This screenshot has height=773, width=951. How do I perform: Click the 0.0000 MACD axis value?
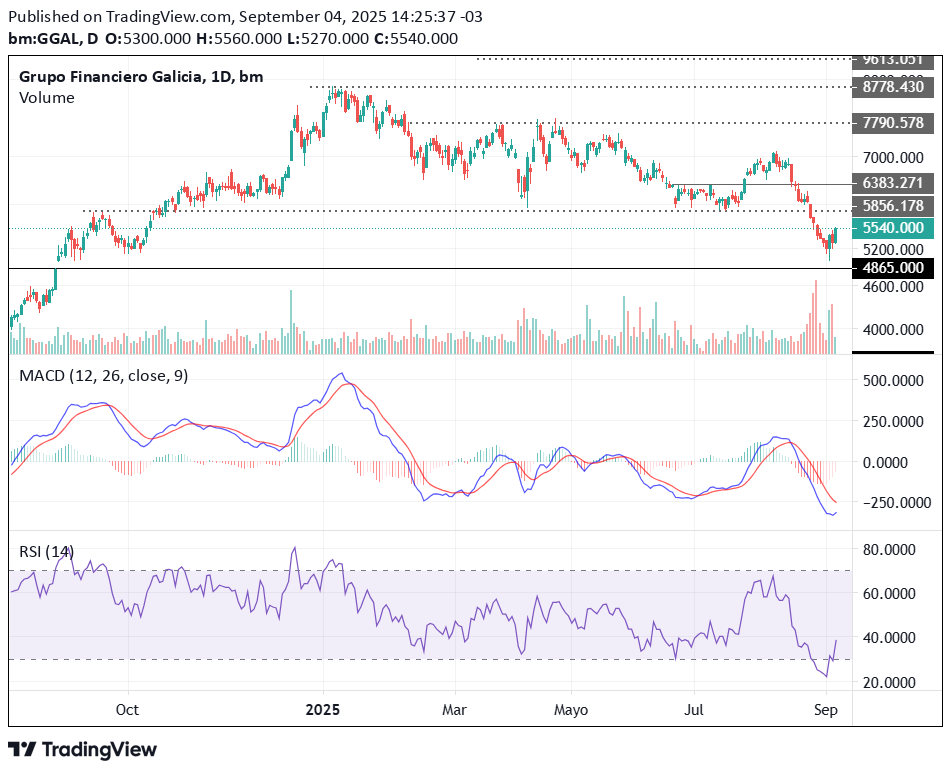(891, 462)
